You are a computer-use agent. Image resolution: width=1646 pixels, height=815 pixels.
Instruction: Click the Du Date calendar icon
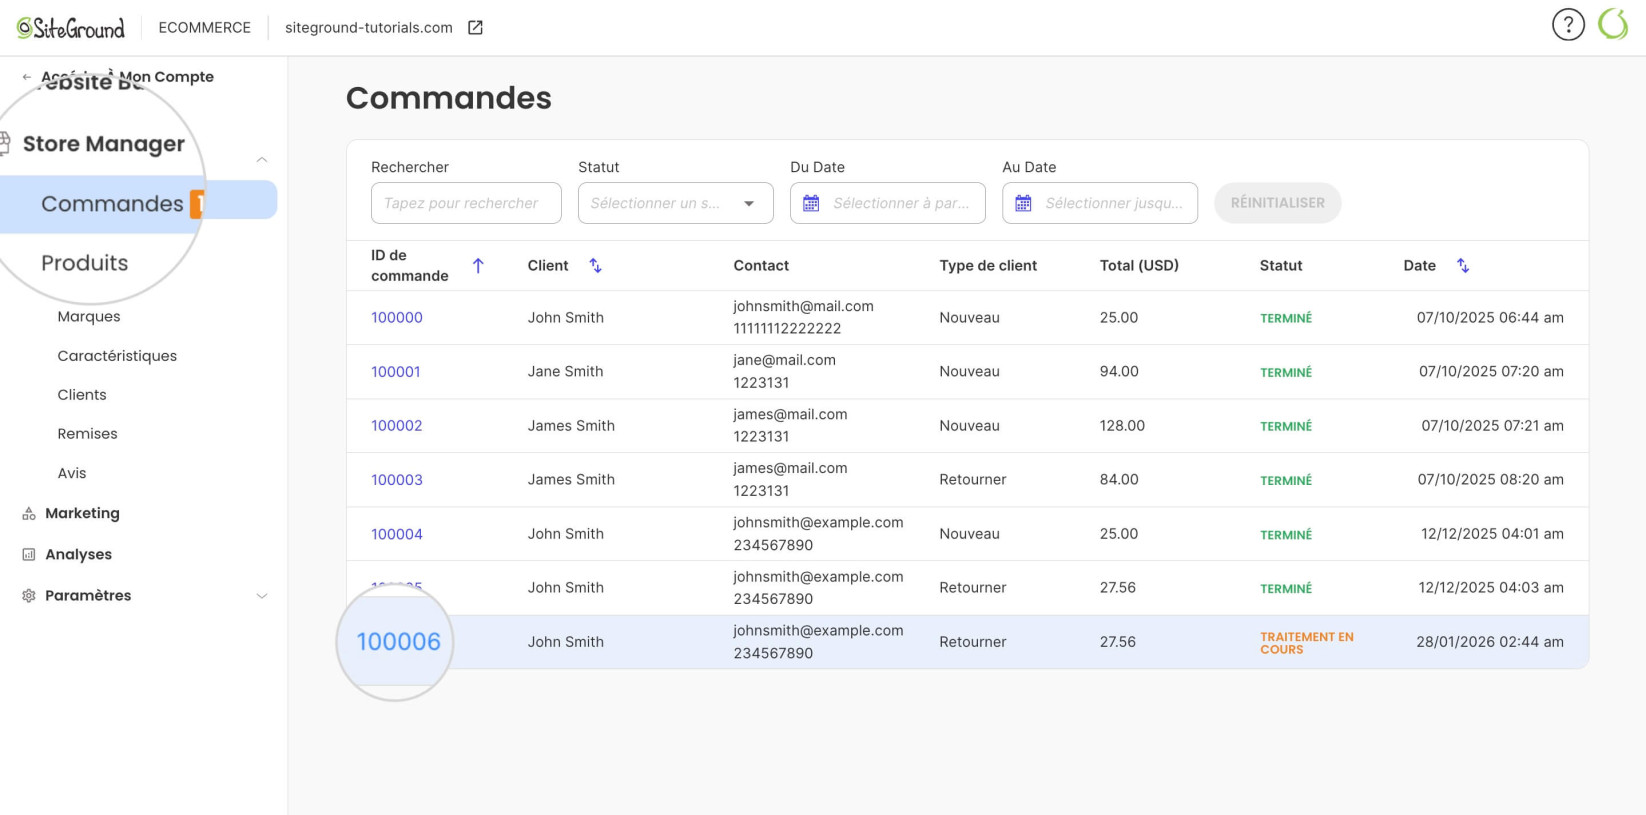811,203
